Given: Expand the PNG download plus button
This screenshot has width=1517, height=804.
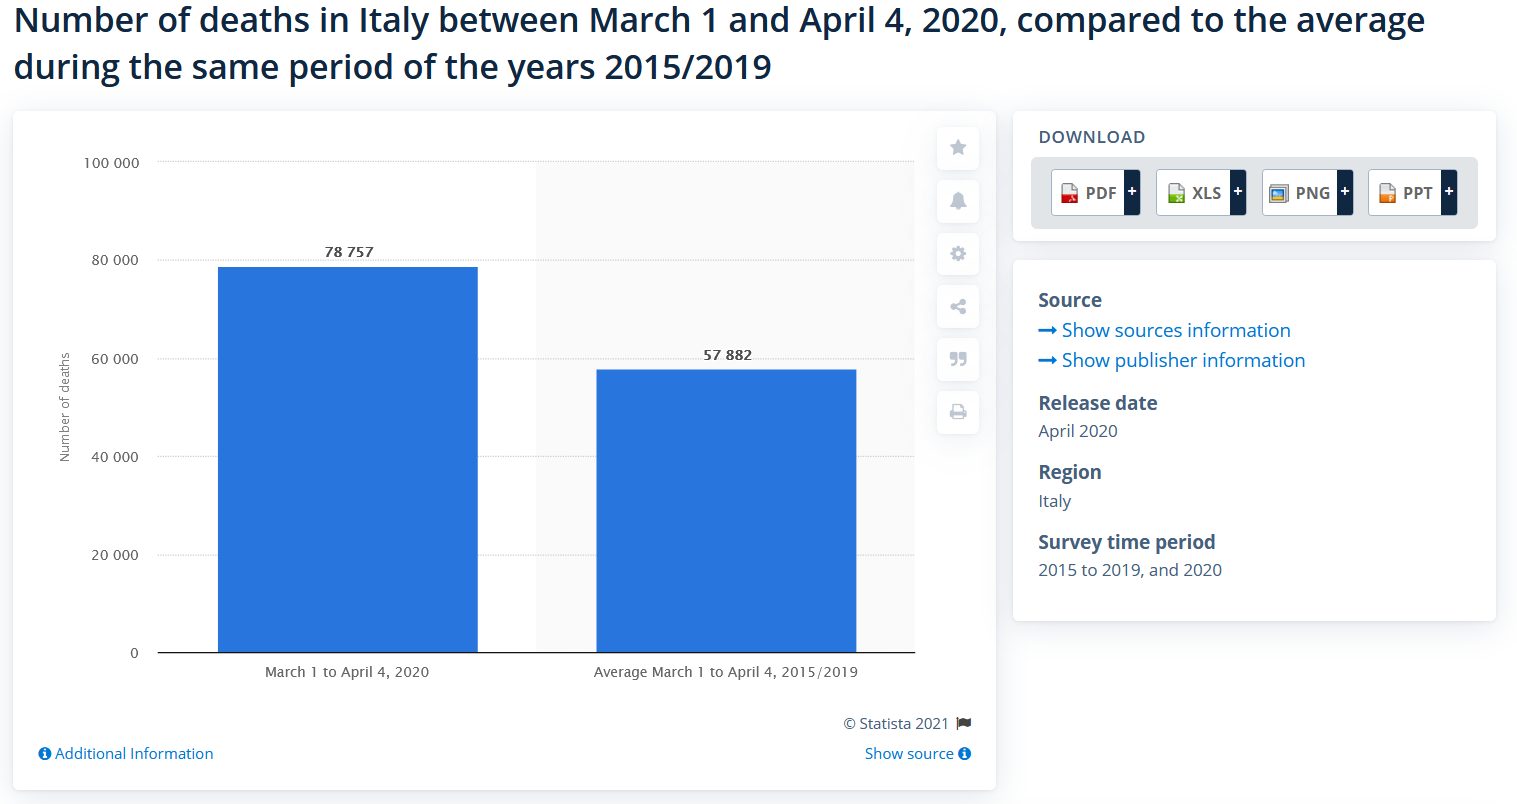Looking at the screenshot, I should click(x=1345, y=192).
